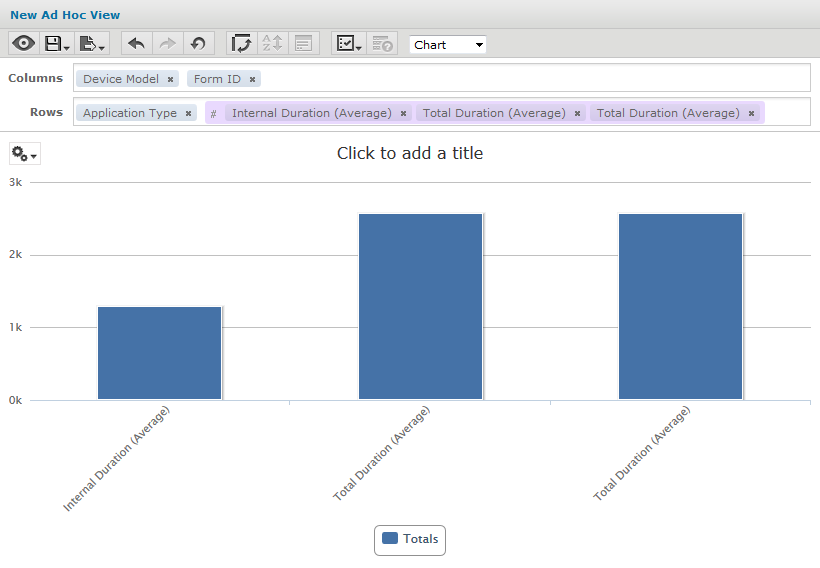
Task: Click the eye display mode icon
Action: [x=24, y=44]
